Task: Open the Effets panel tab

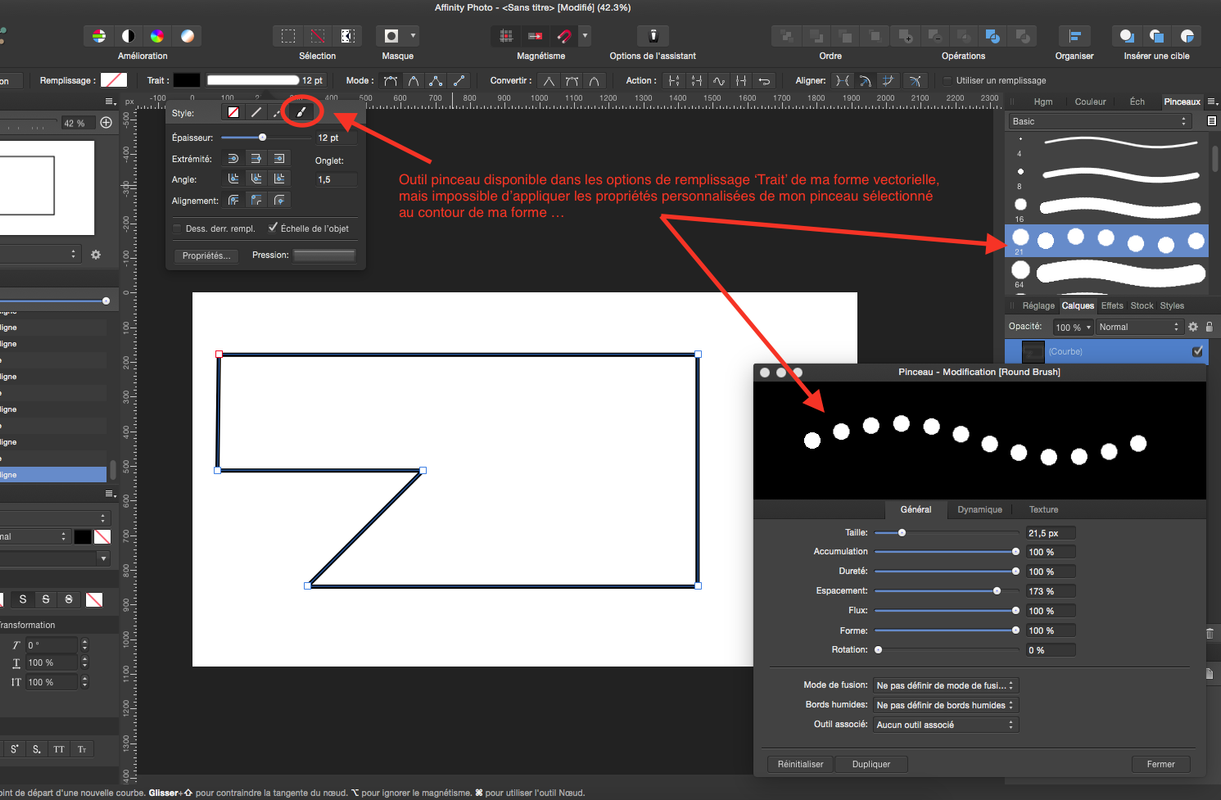Action: 1112,306
